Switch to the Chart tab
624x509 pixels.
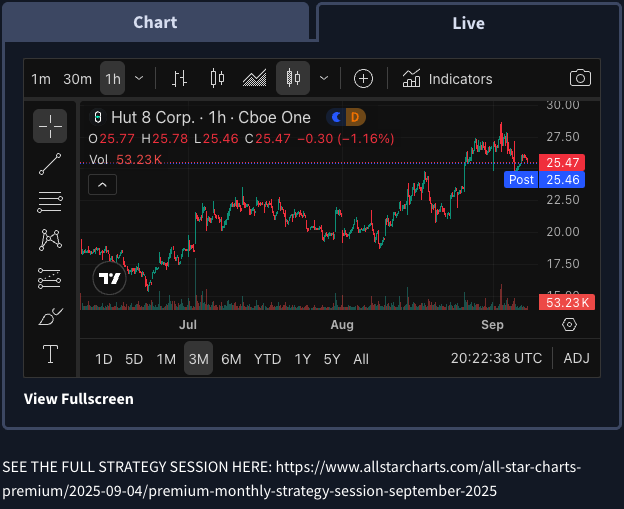[155, 22]
